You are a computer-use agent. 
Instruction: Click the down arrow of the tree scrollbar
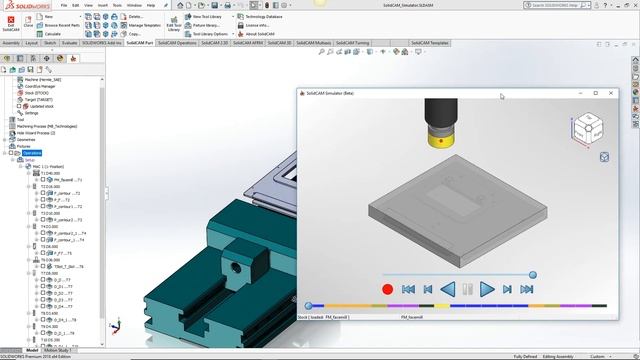pos(102,344)
